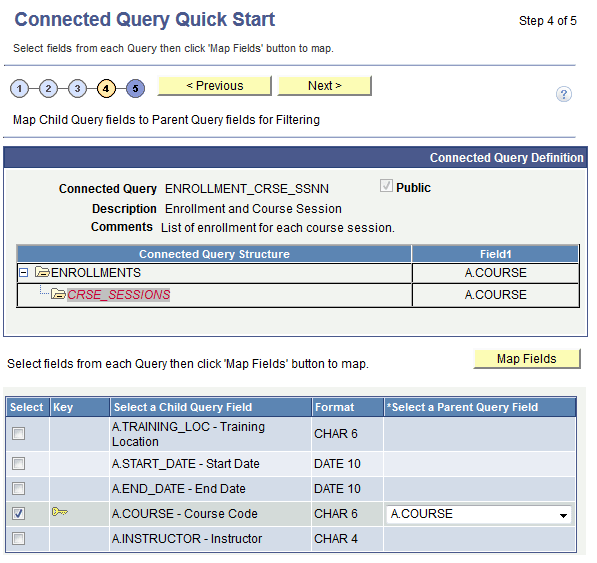Click A.COURSE - Course Code text

click(185, 514)
